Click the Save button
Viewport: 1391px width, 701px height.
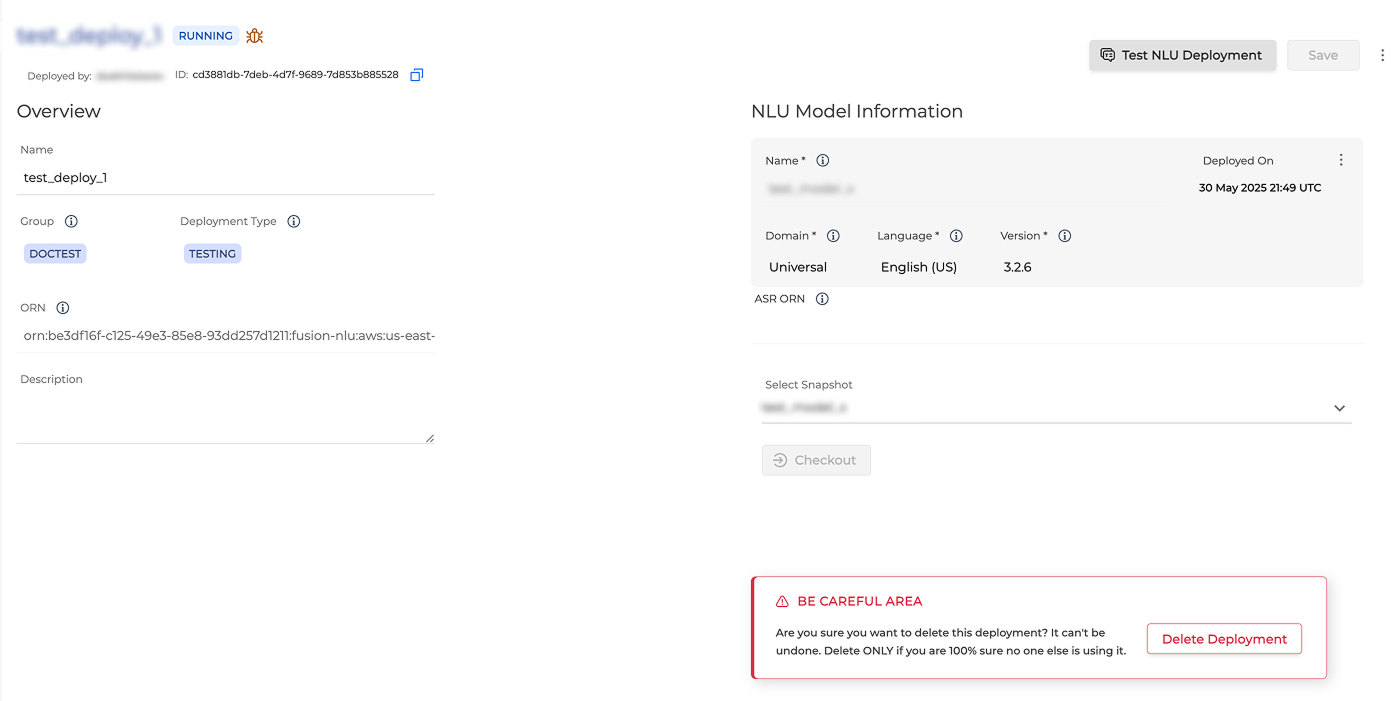(x=1322, y=55)
